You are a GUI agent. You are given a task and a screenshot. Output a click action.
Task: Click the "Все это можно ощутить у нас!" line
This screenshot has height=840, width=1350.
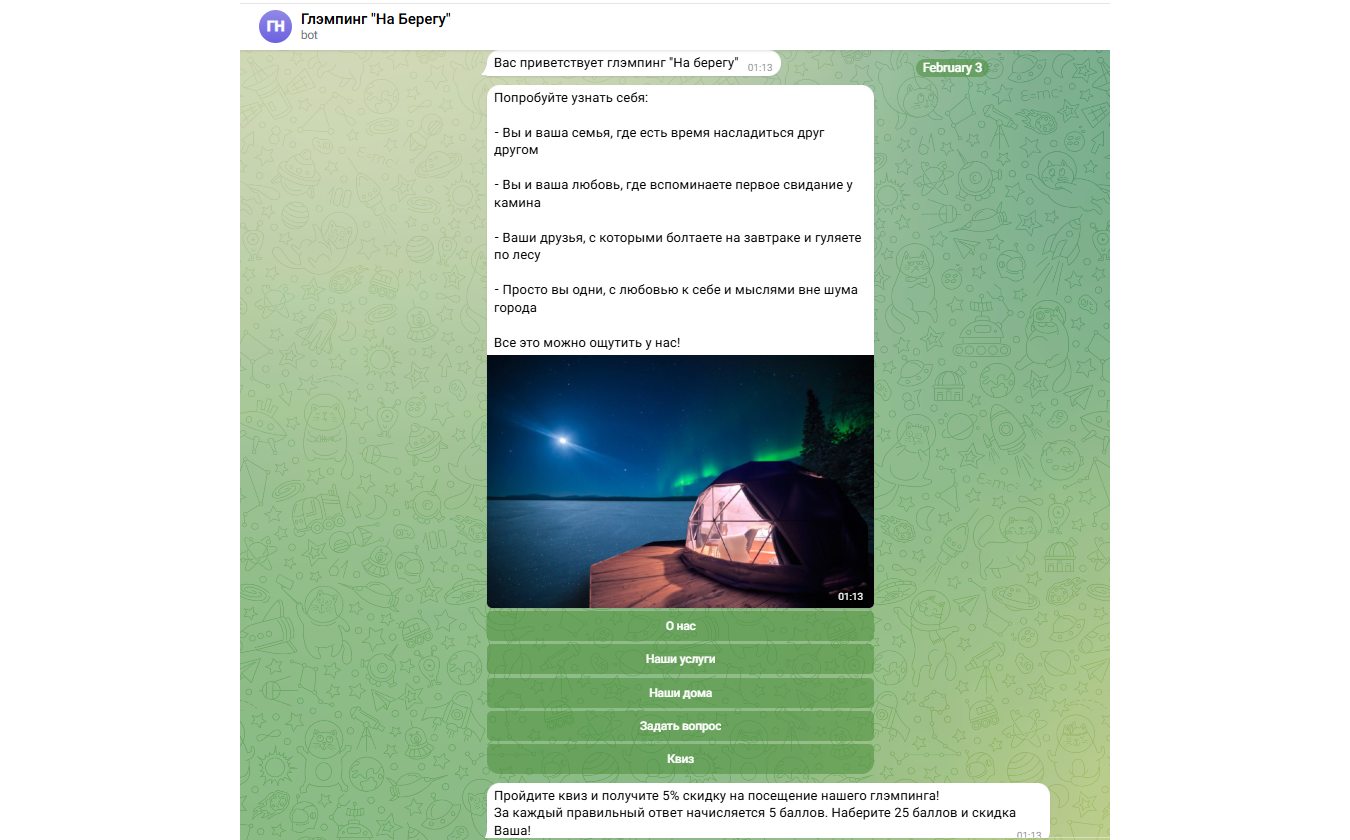587,343
